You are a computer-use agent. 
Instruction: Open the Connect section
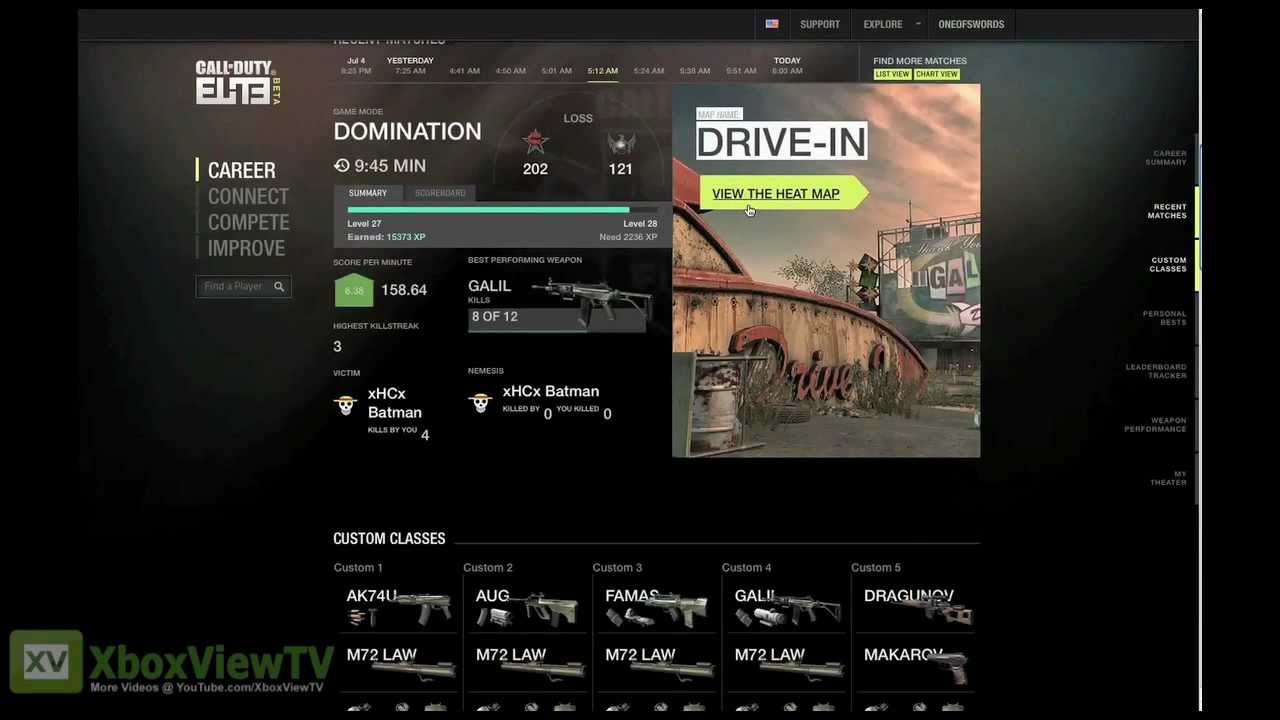point(248,197)
